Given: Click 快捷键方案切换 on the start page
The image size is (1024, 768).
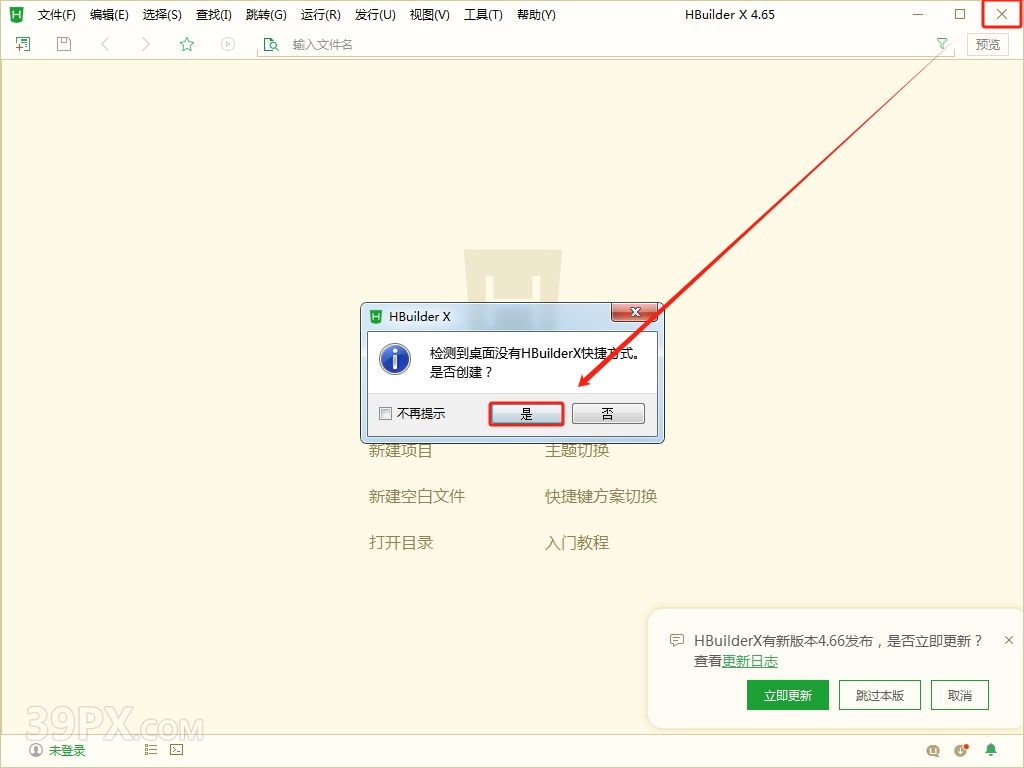Looking at the screenshot, I should pyautogui.click(x=601, y=496).
